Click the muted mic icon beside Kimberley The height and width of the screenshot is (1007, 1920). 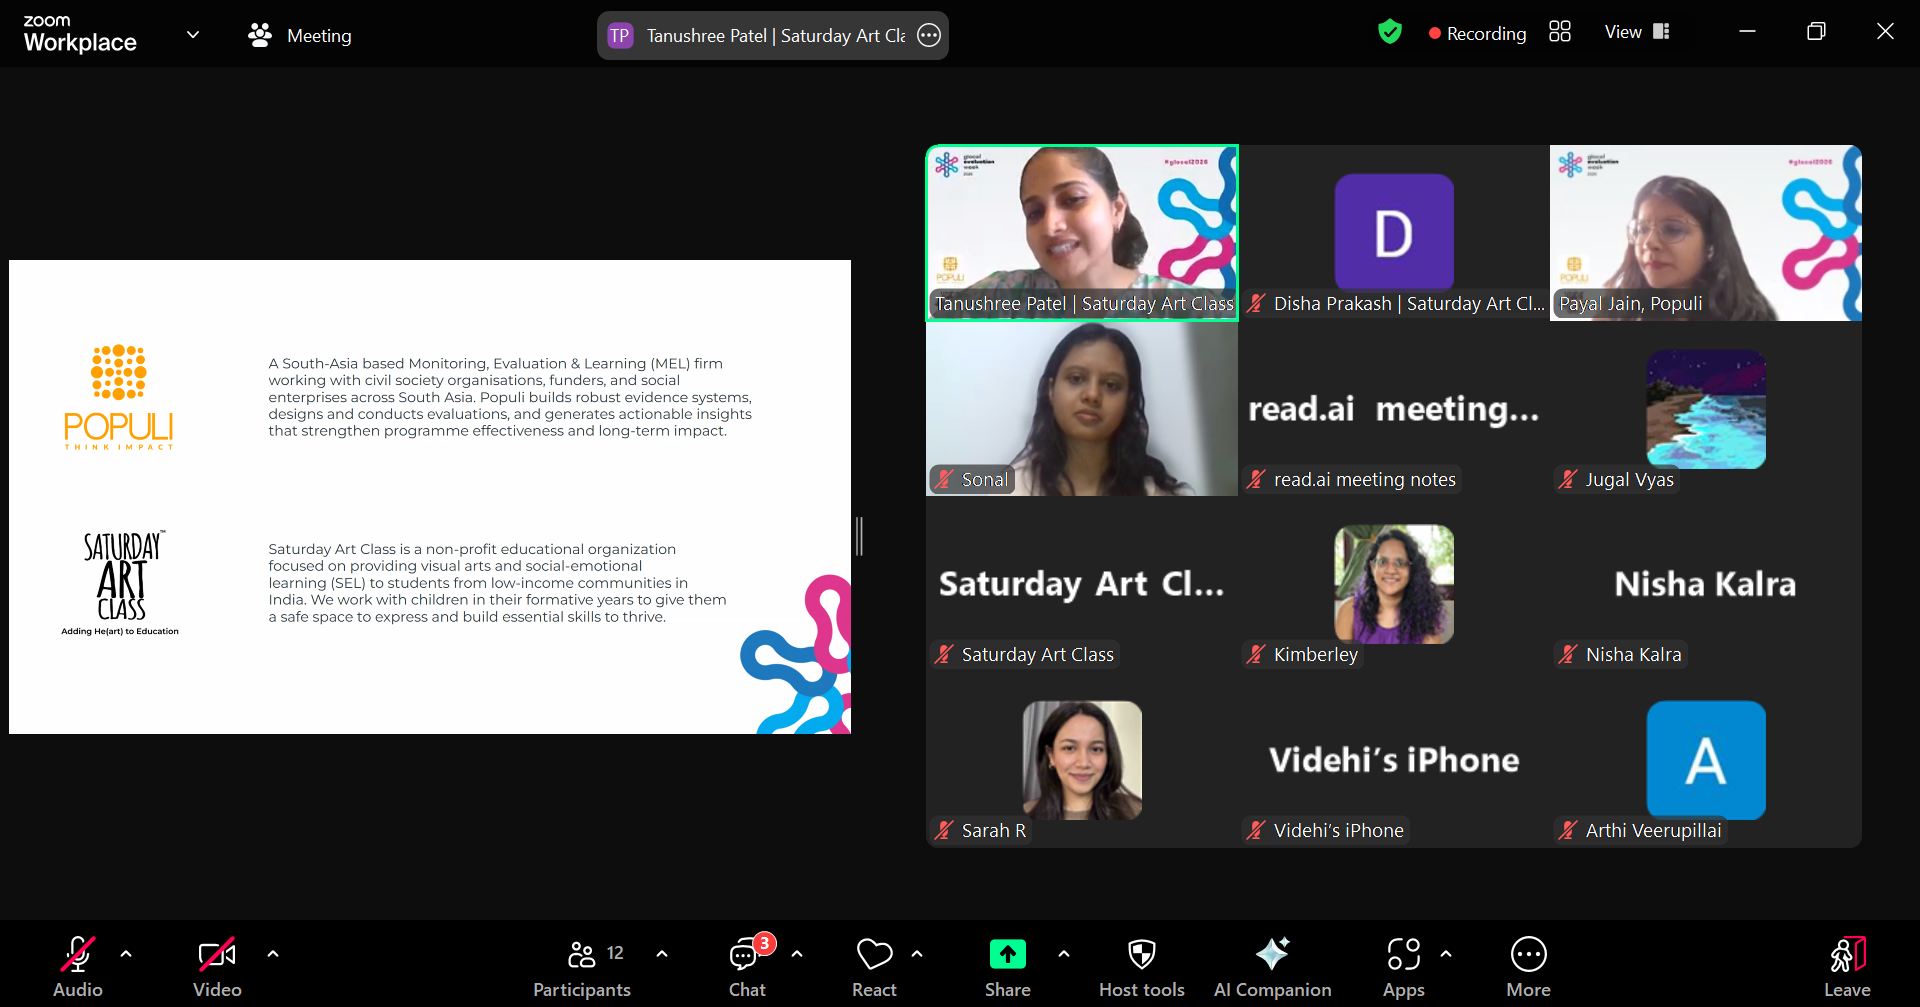[1256, 654]
